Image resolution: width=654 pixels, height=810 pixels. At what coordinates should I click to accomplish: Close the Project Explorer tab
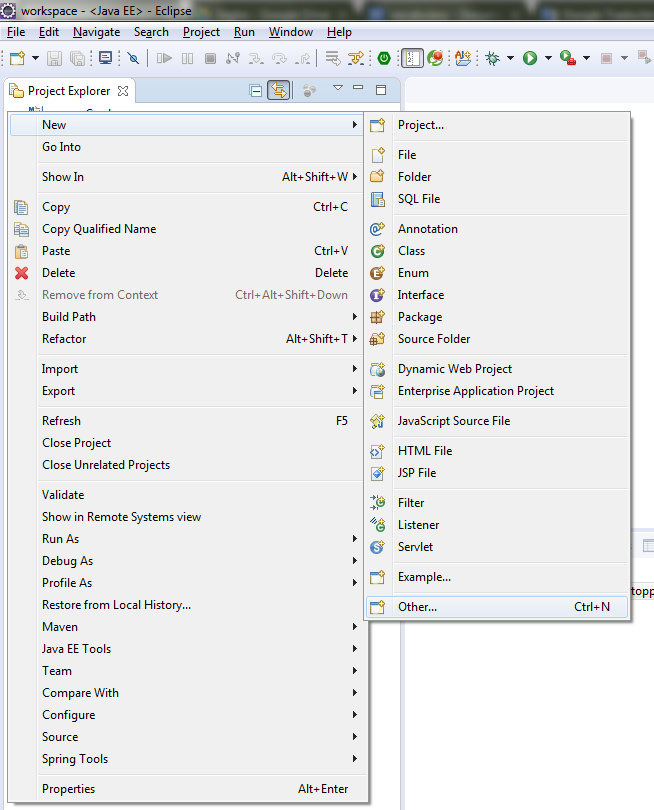(x=123, y=91)
